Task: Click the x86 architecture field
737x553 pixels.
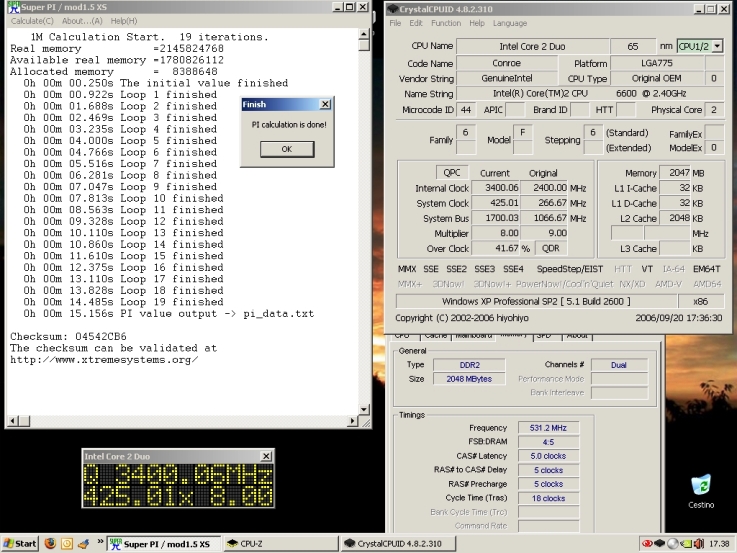Action: click(701, 301)
